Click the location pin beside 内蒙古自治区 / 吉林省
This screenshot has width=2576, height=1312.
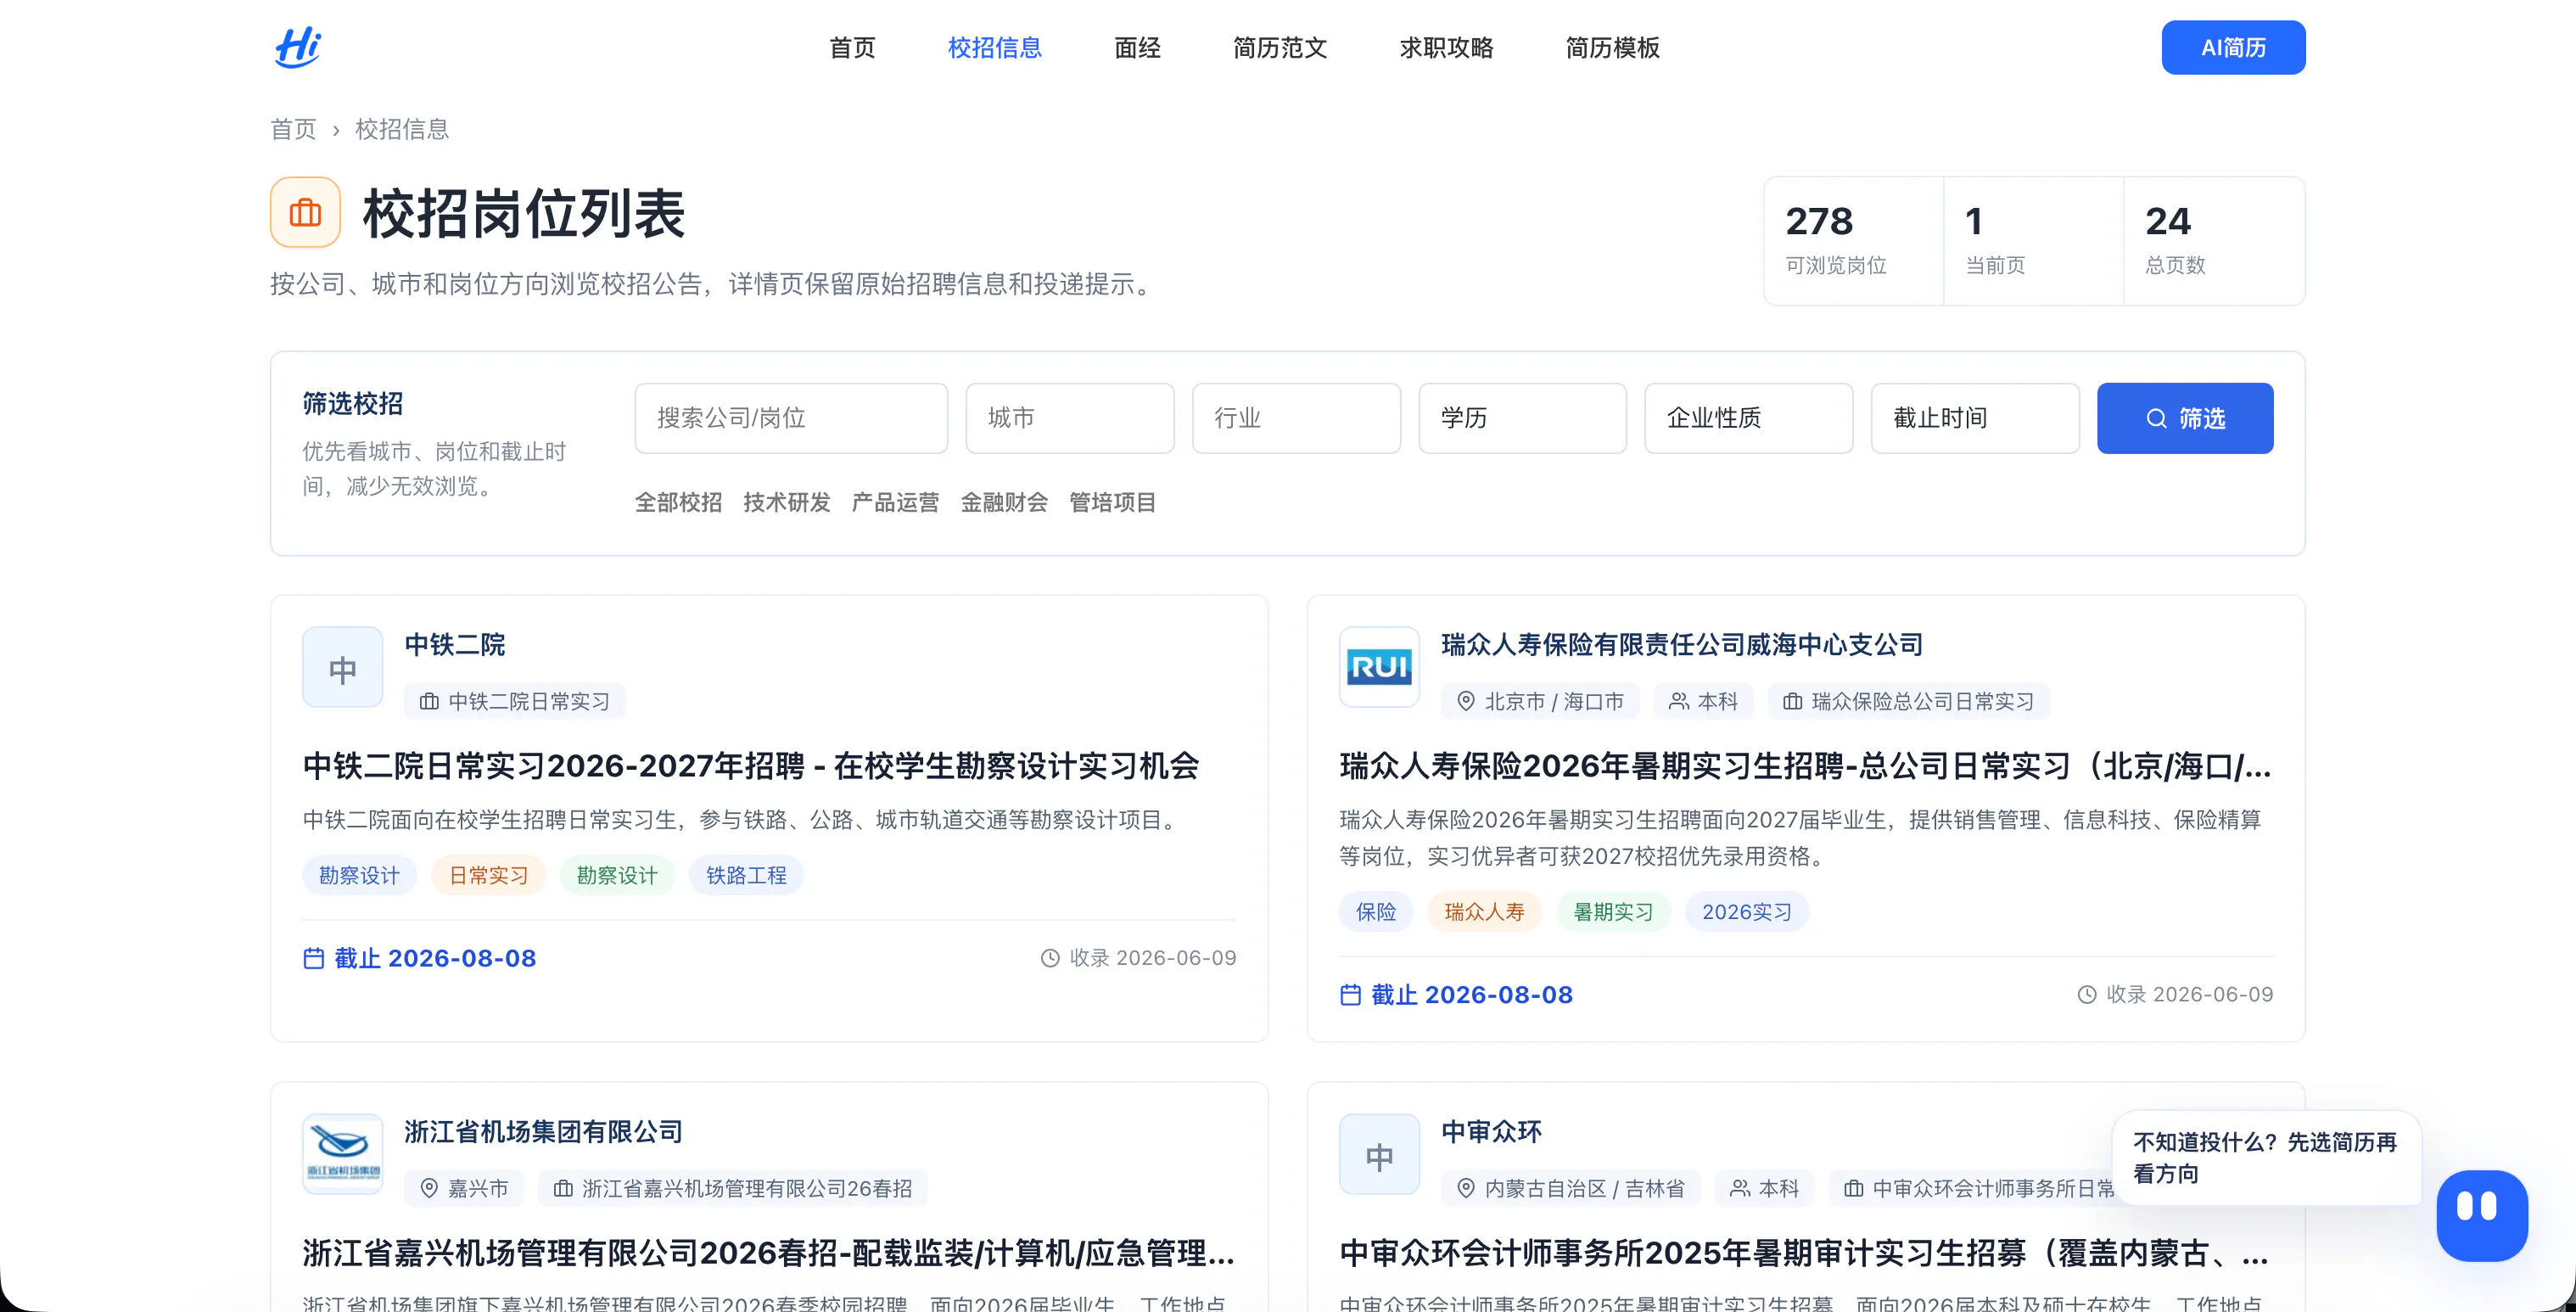point(1466,1188)
